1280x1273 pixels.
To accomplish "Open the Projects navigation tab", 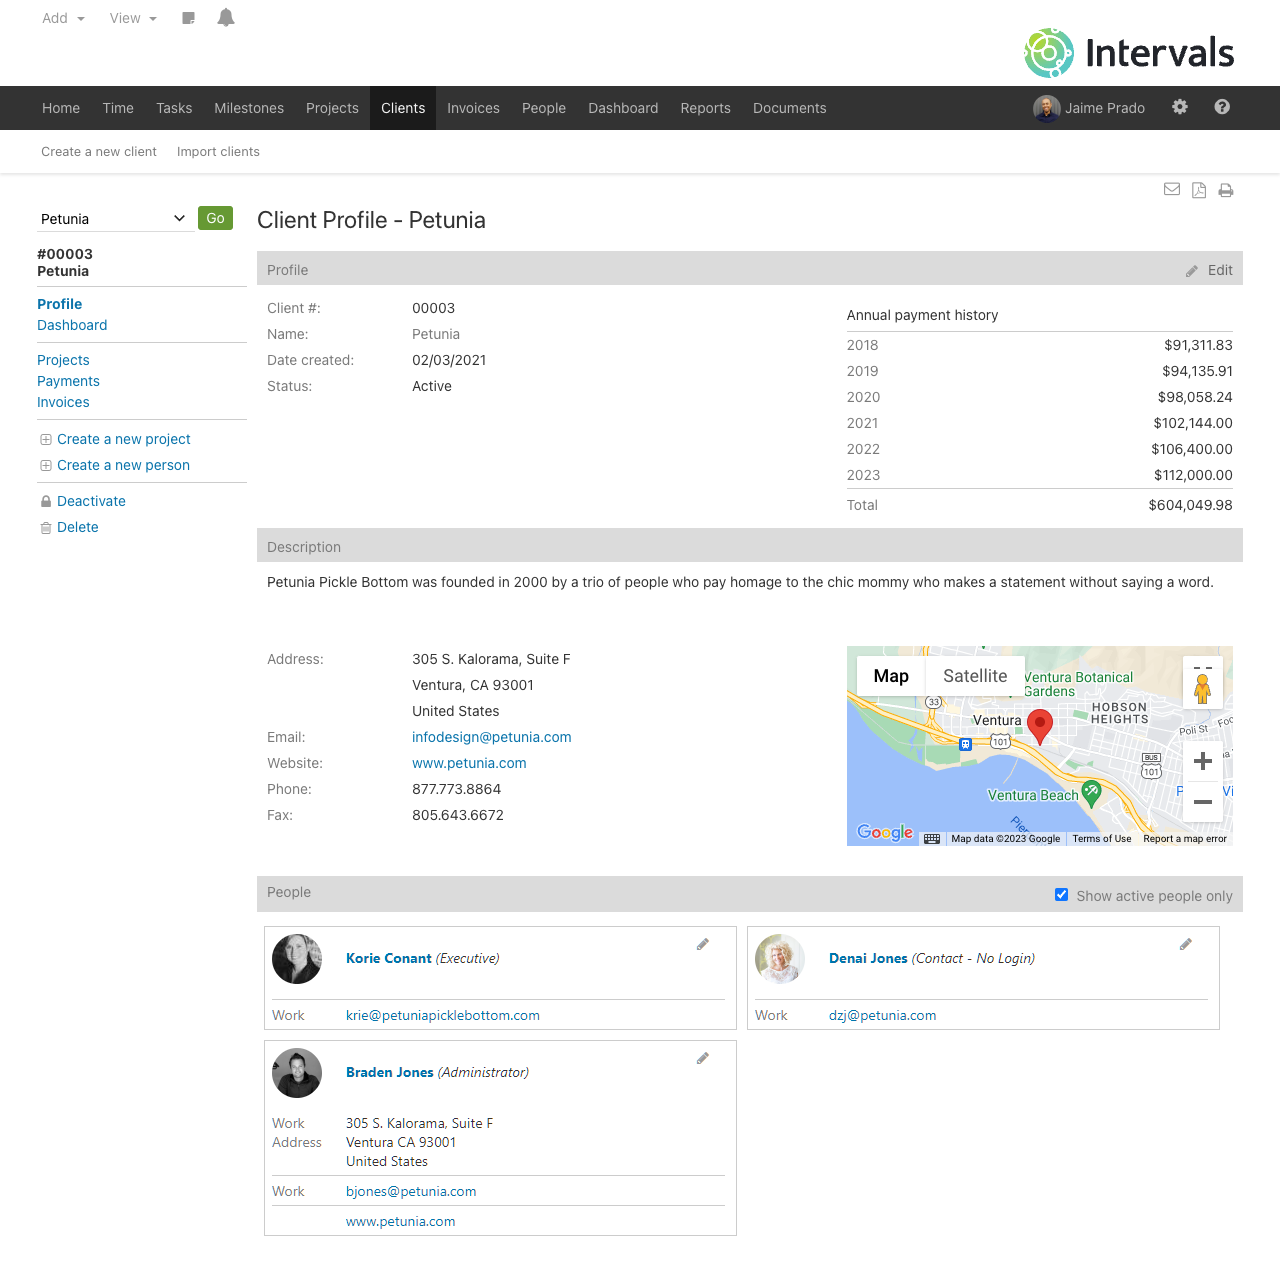I will 332,108.
